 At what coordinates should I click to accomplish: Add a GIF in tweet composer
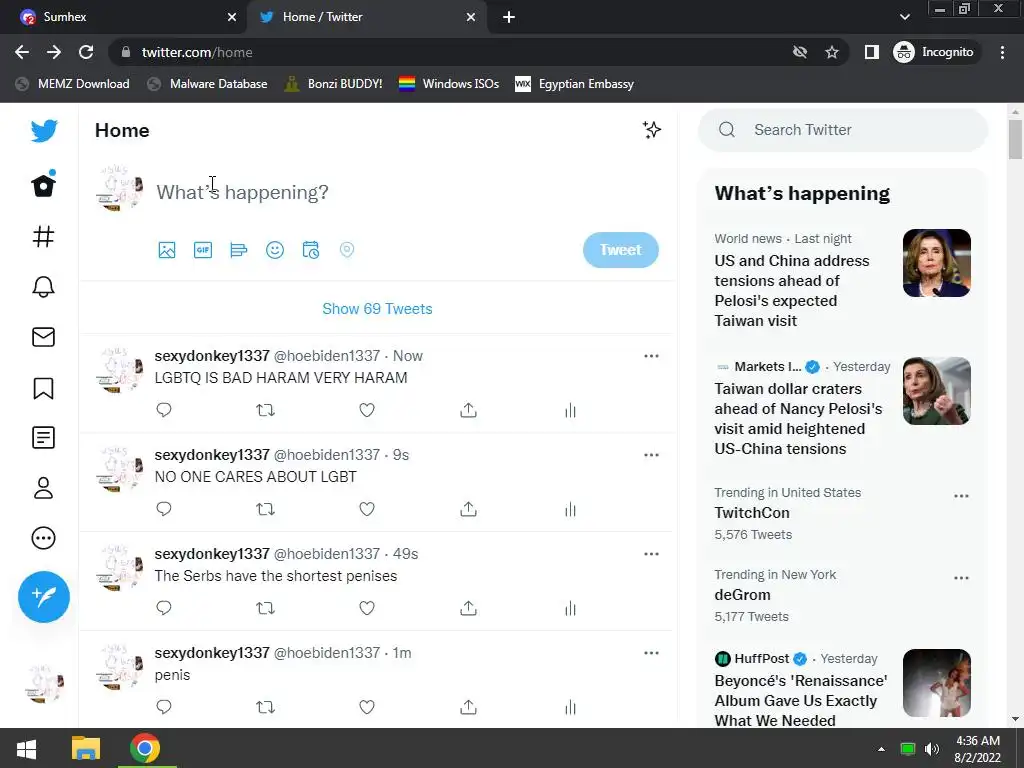[202, 249]
